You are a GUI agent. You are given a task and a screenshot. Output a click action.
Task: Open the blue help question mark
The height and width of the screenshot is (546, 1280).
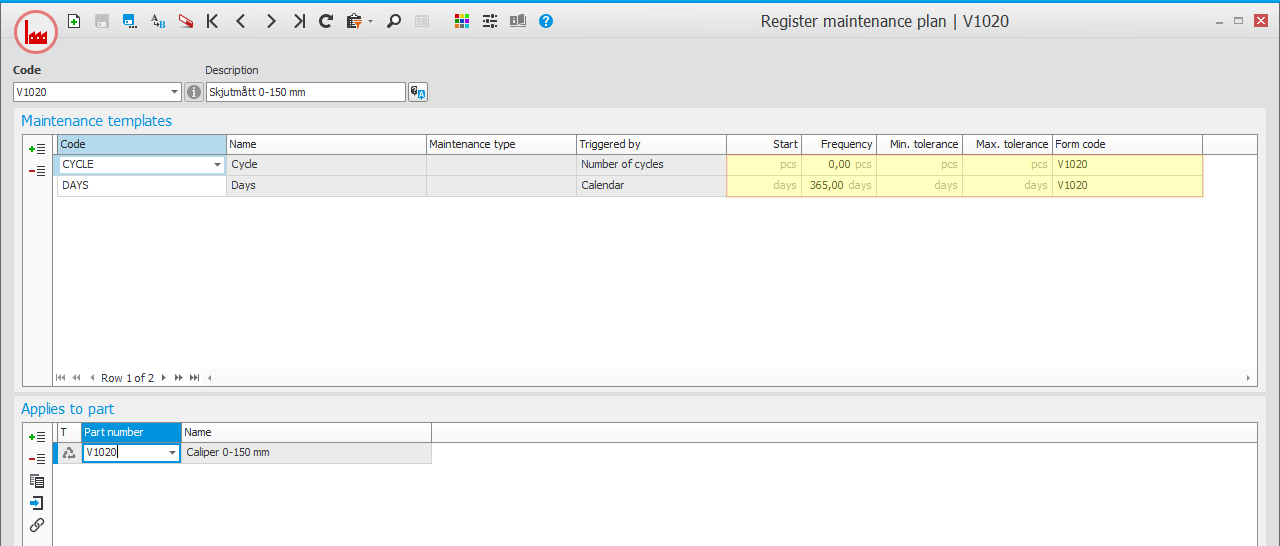point(546,21)
